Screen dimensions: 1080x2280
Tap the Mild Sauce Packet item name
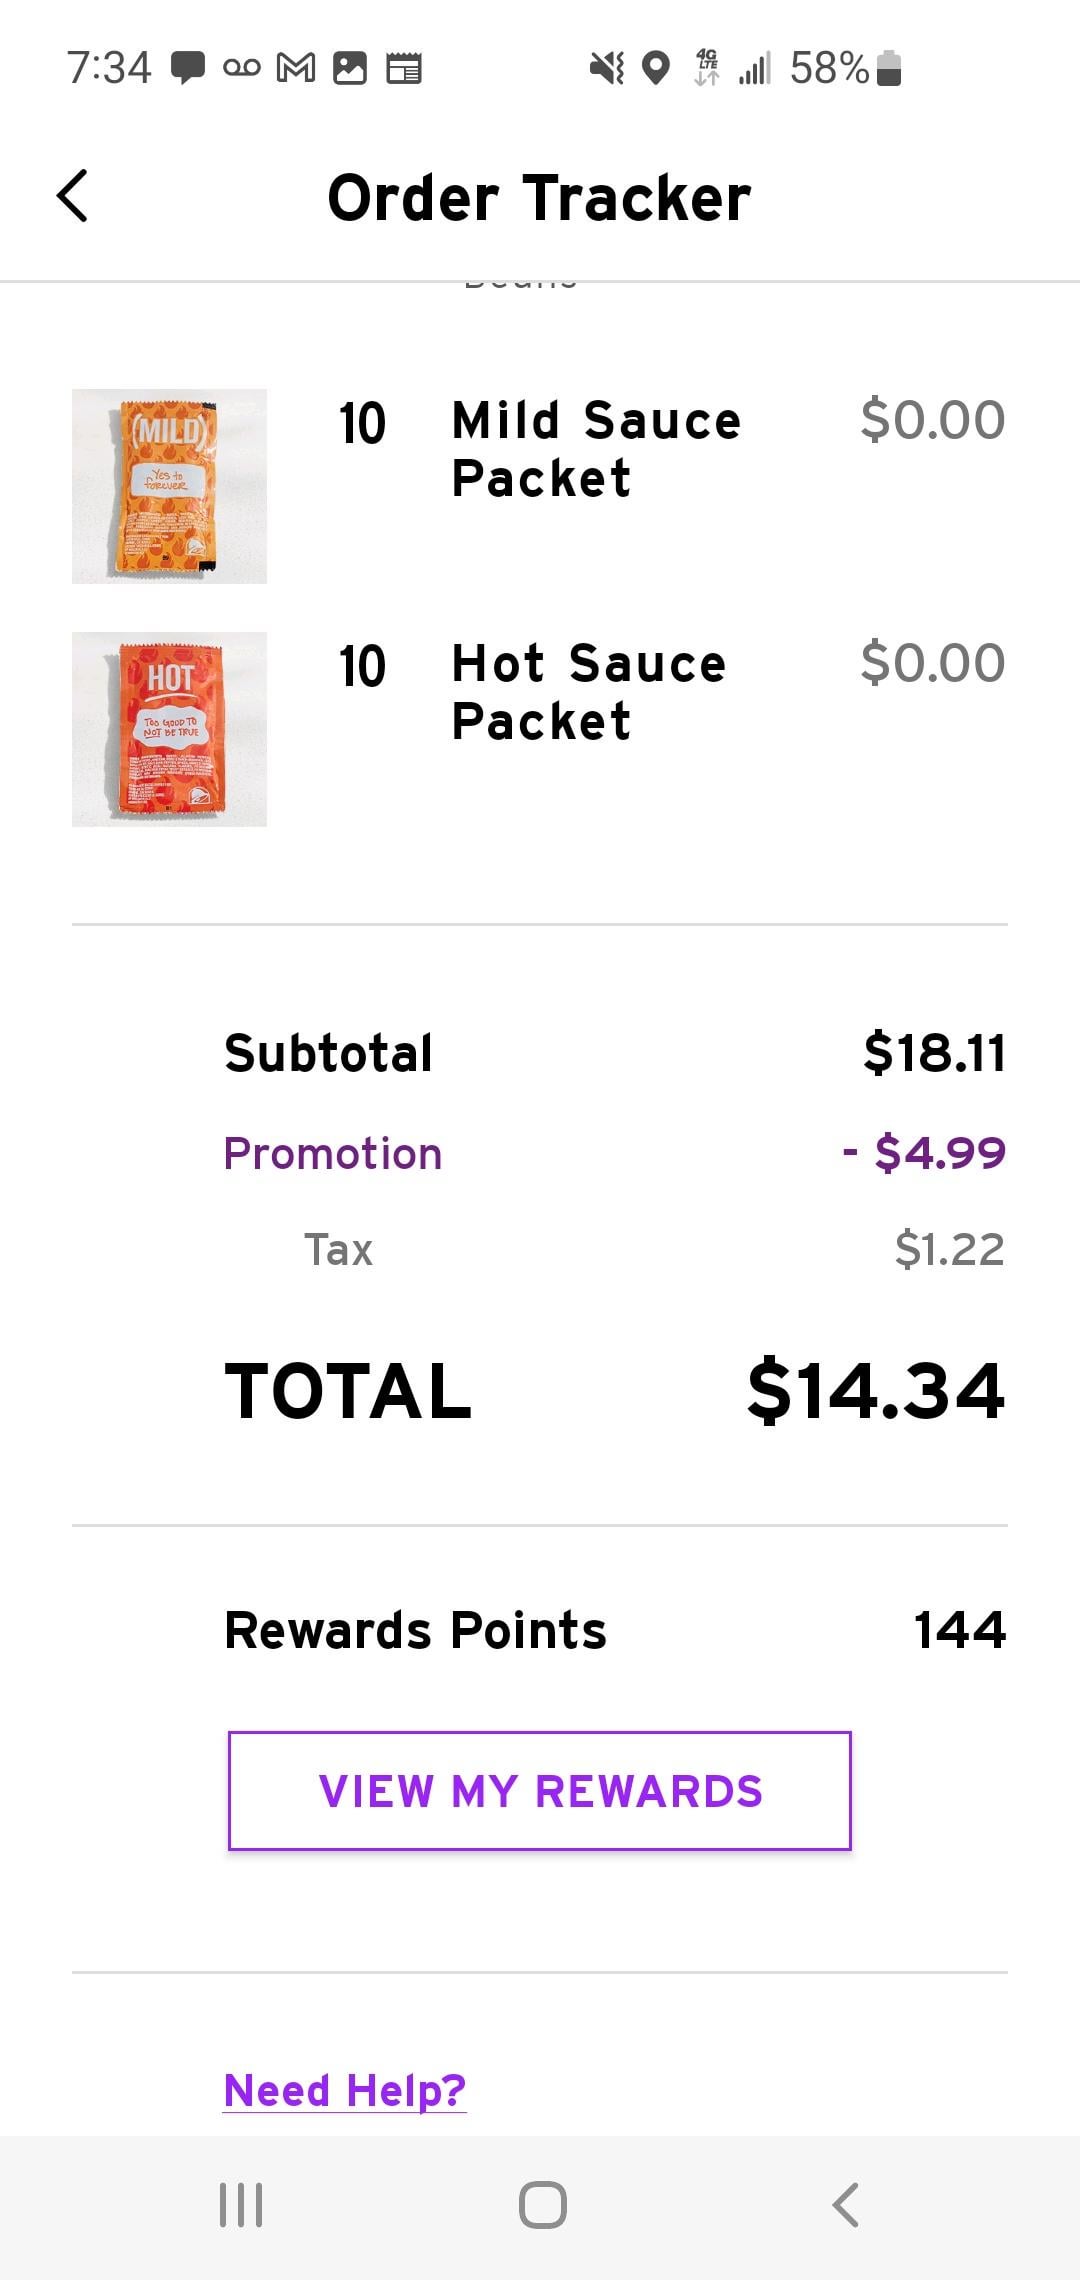click(596, 449)
